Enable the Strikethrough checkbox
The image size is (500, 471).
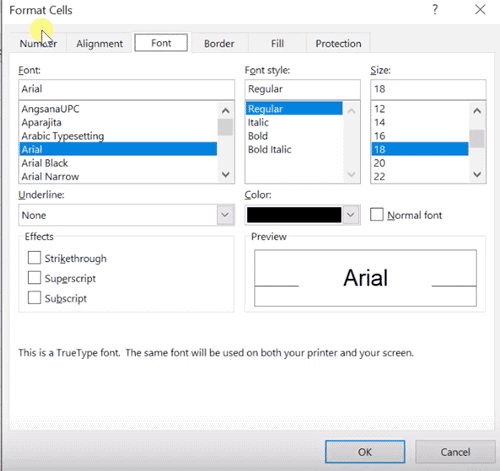point(34,258)
